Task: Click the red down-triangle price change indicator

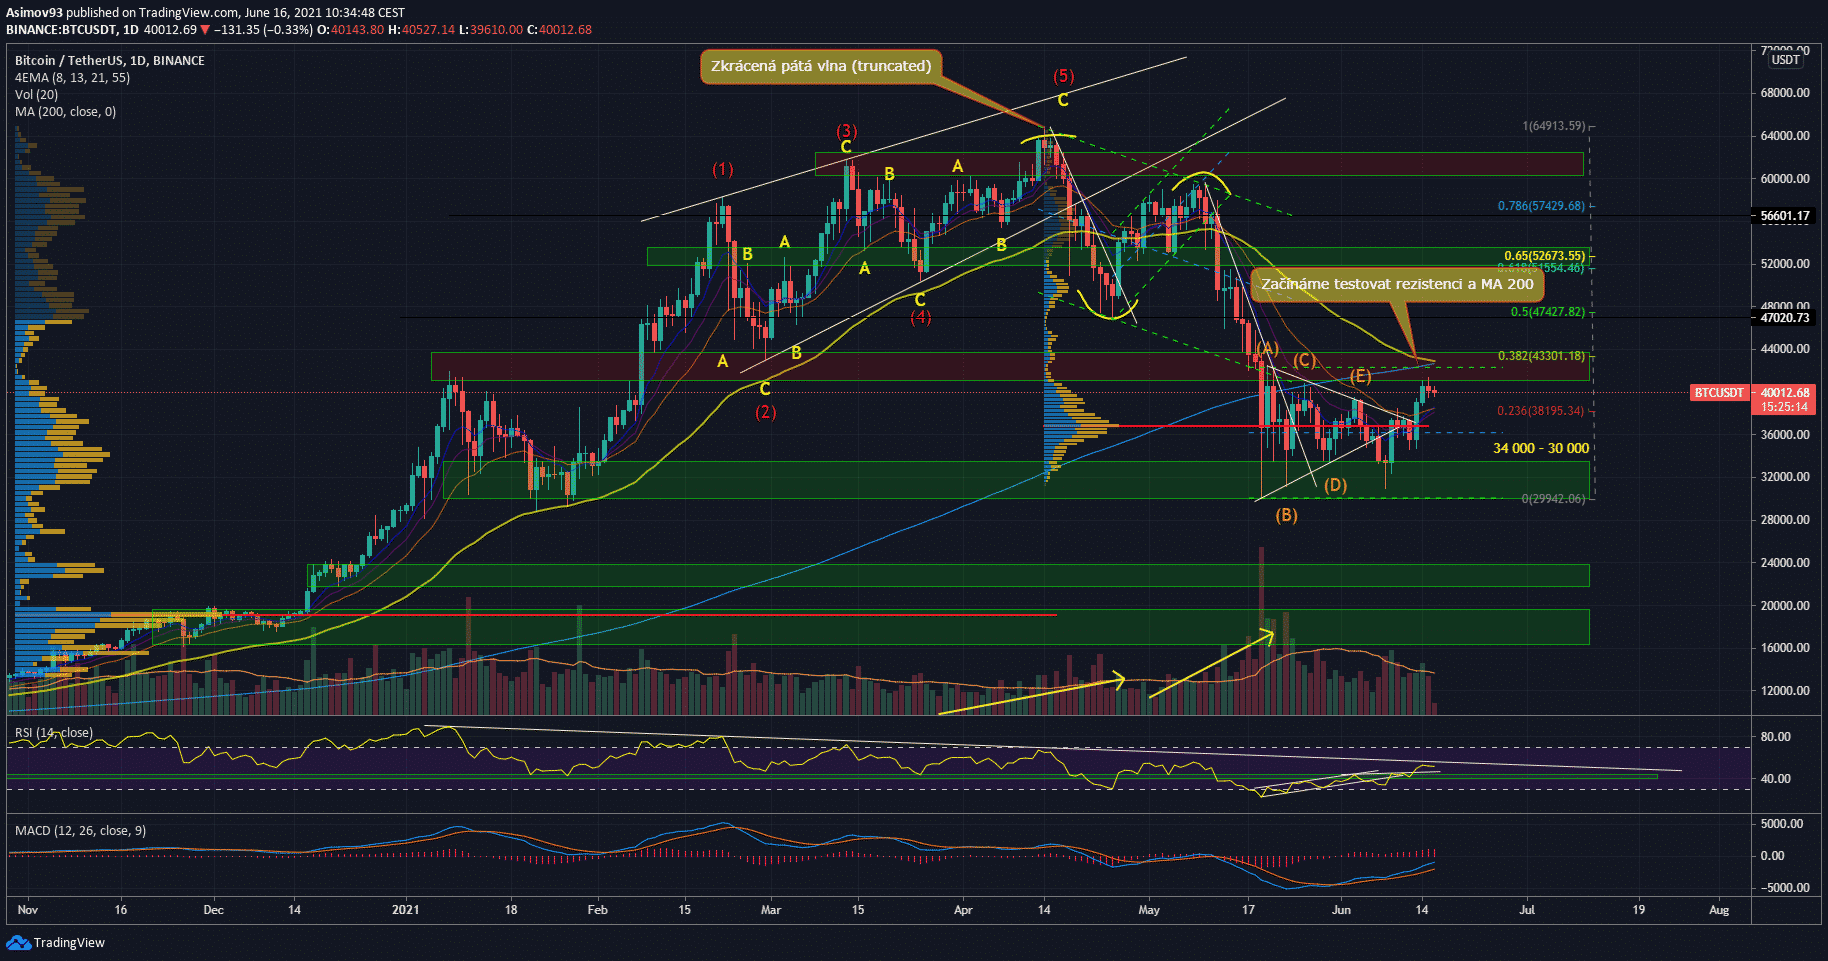Action: [205, 30]
